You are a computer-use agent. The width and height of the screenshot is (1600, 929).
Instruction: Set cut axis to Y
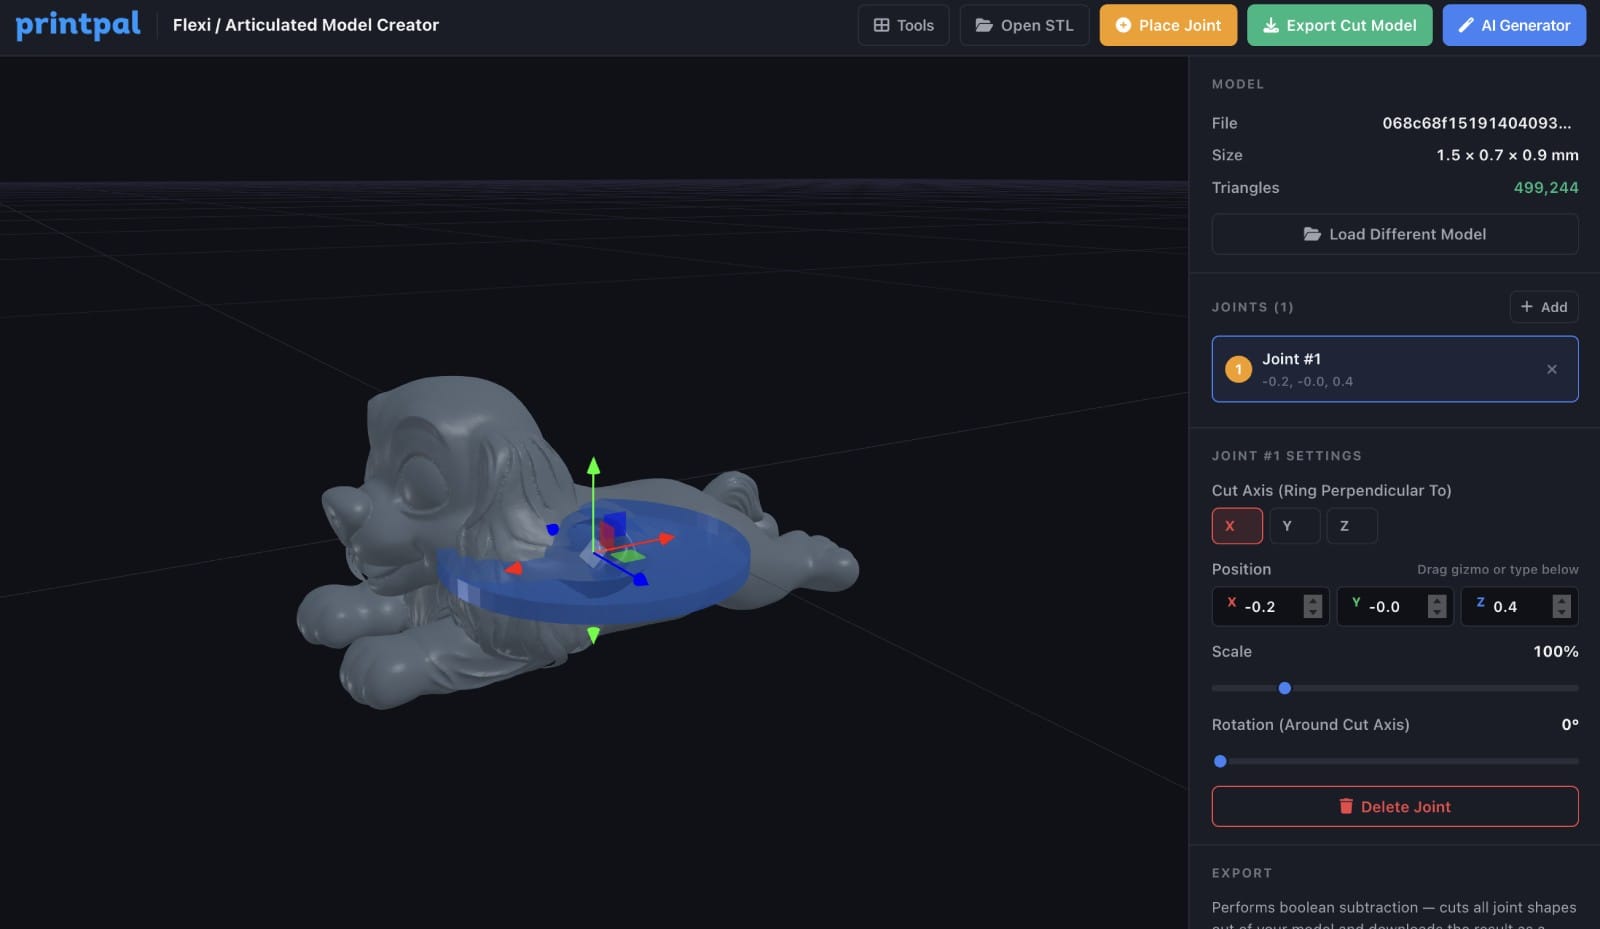(1293, 526)
